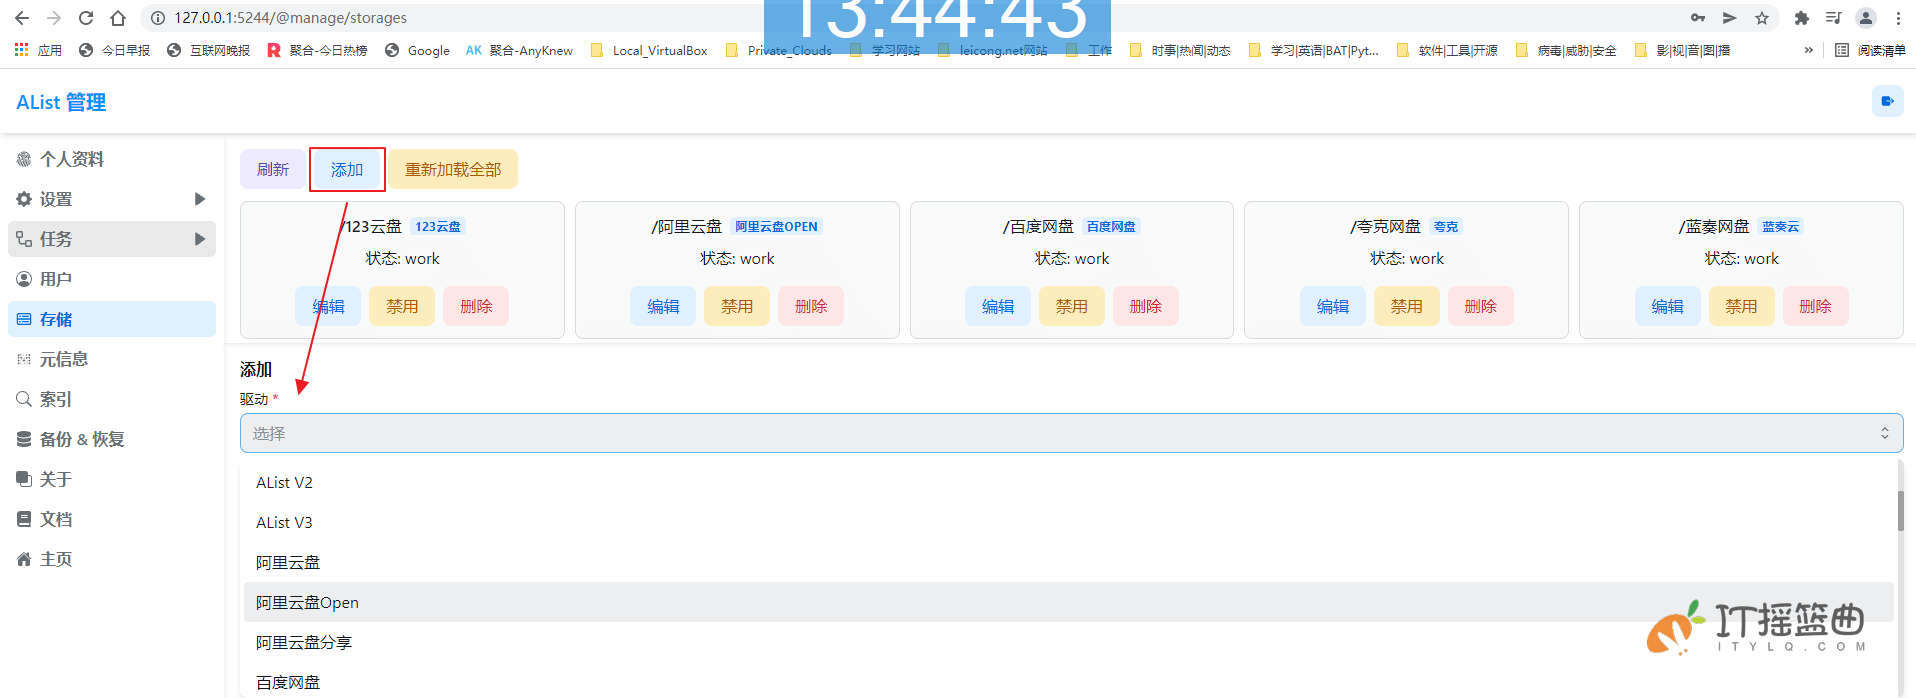The width and height of the screenshot is (1916, 698).
Task: Disable the 阿里云盘 storage
Action: pos(737,306)
